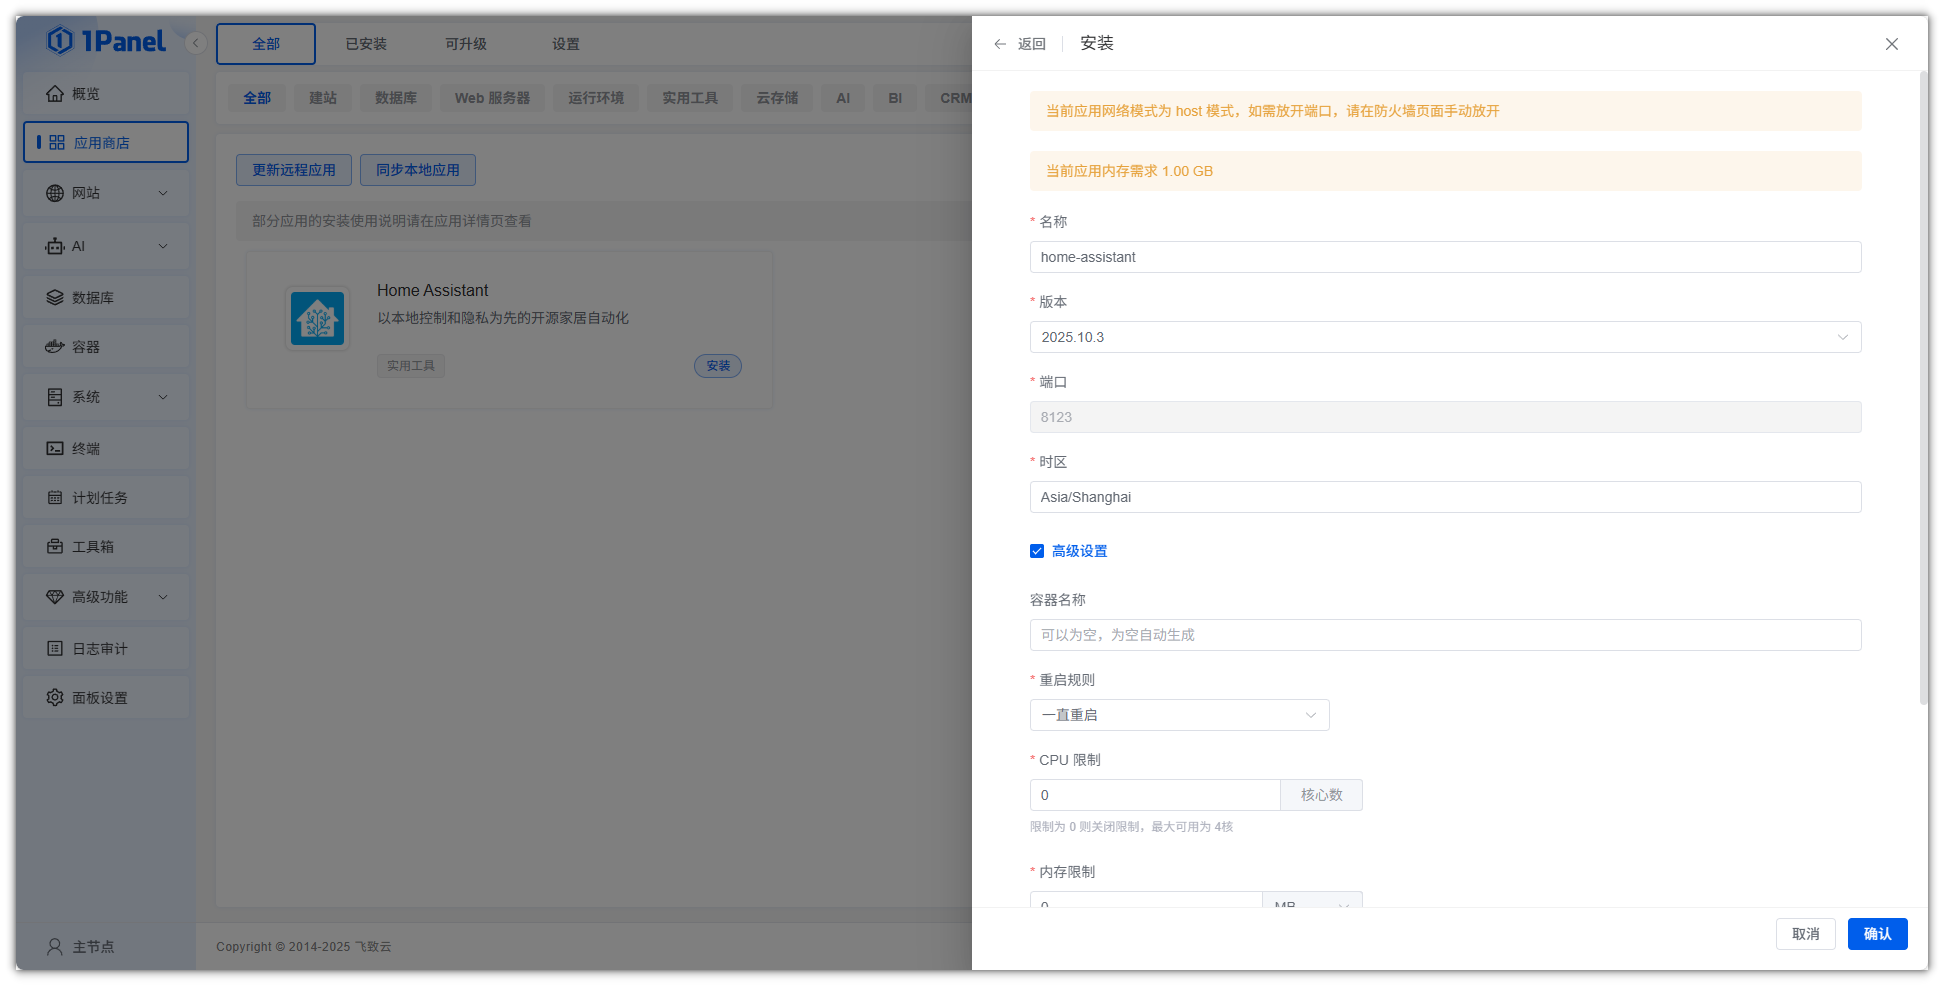The image size is (1944, 986).
Task: Open the Home Assistant app icon
Action: 317,319
